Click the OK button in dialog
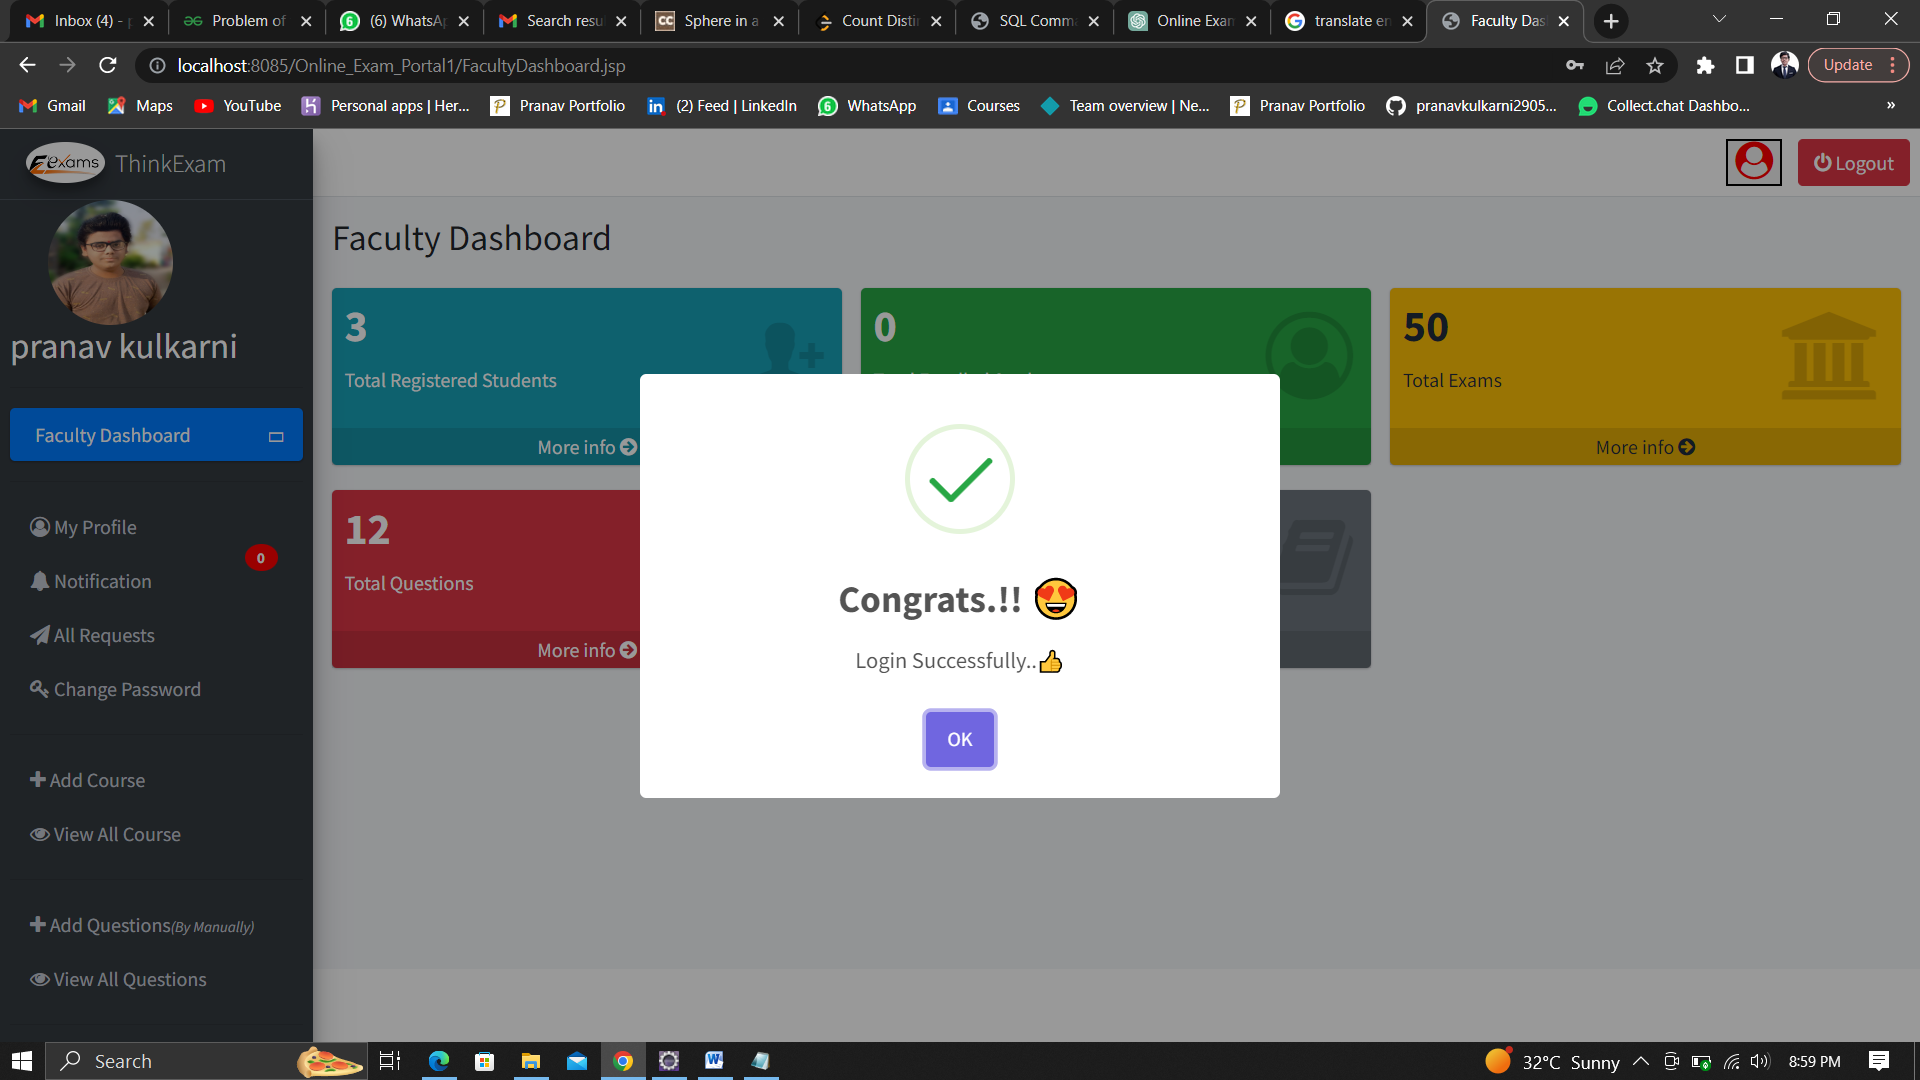The width and height of the screenshot is (1920, 1080). click(959, 739)
